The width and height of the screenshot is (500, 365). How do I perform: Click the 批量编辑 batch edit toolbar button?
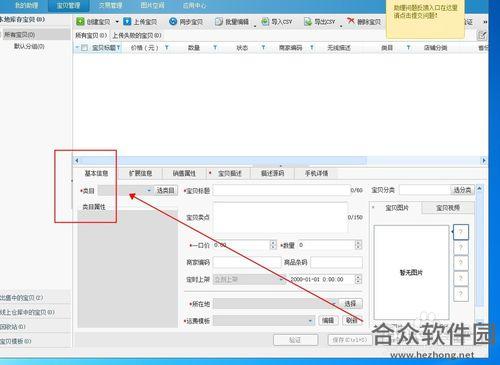[232, 22]
